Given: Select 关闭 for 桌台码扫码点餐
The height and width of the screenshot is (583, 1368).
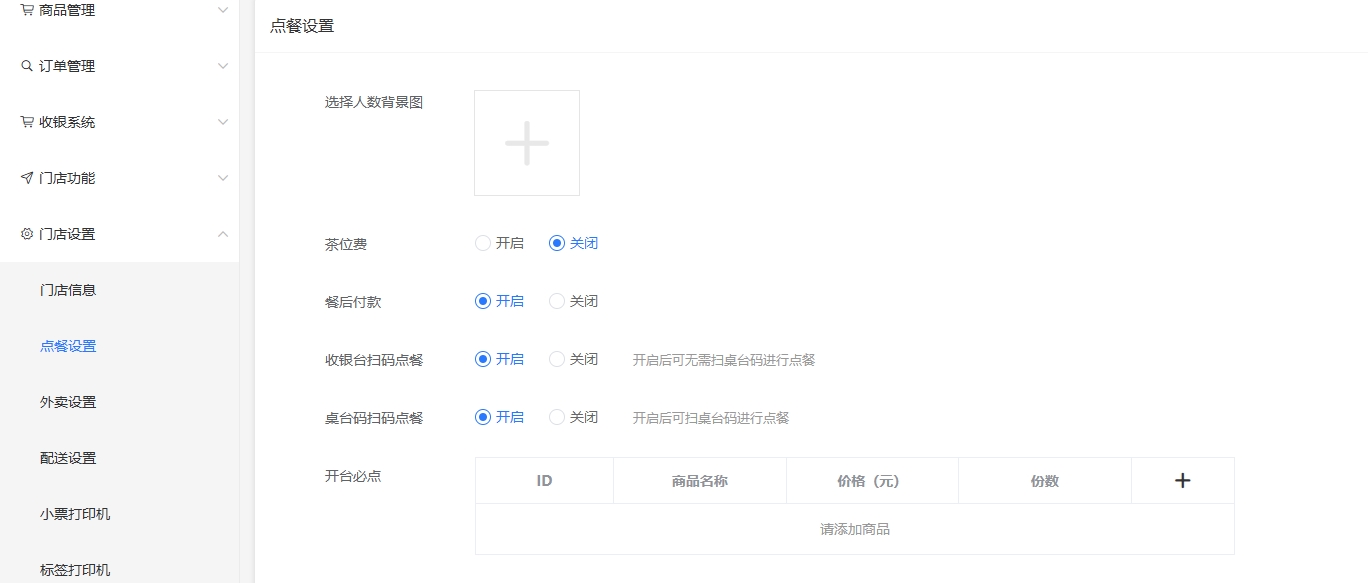Looking at the screenshot, I should point(557,417).
